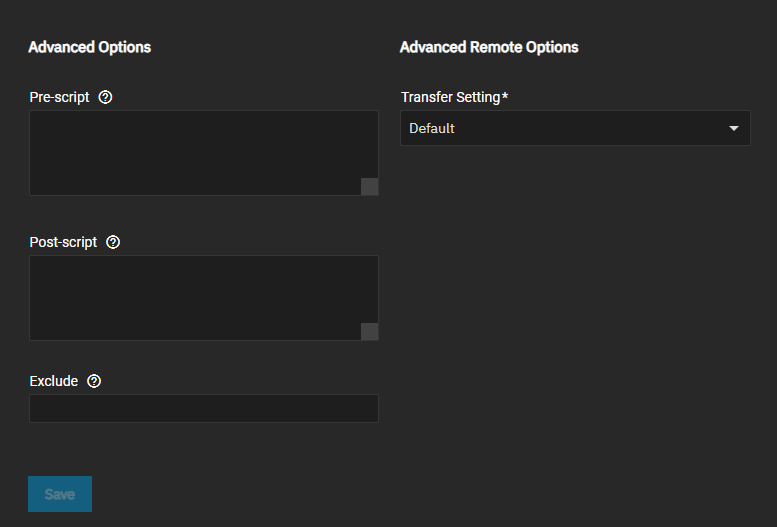The image size is (777, 527).
Task: Expand the Transfer Setting dropdown arrow
Action: click(734, 128)
